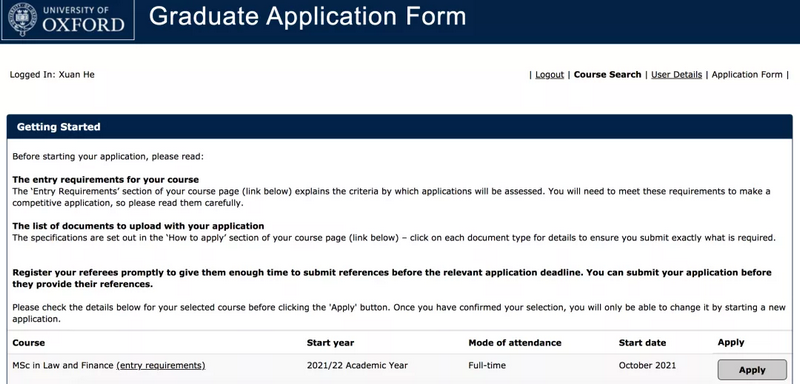
Task: Click the Mode of attendance column header
Action: tap(515, 343)
